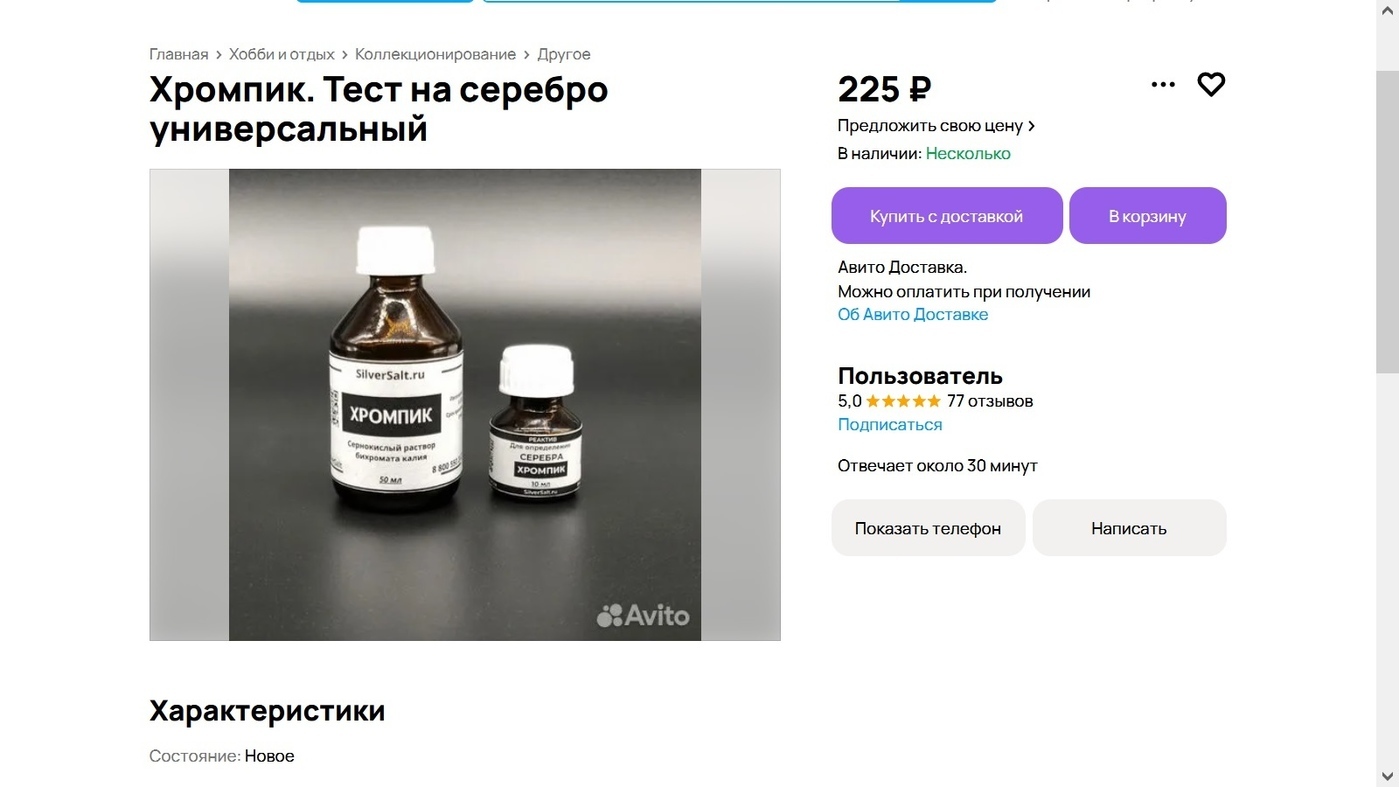Open the Хромпик bottles product photo

(465, 405)
